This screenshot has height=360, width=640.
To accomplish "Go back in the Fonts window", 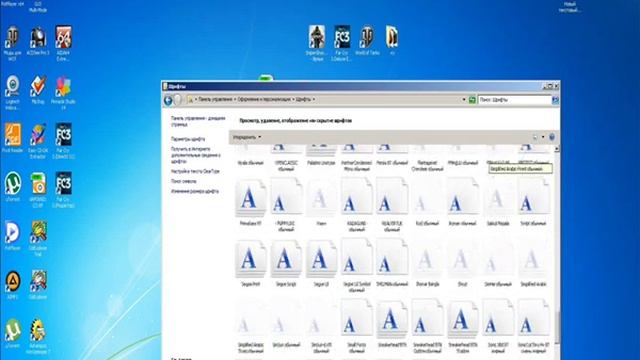I will [168, 100].
